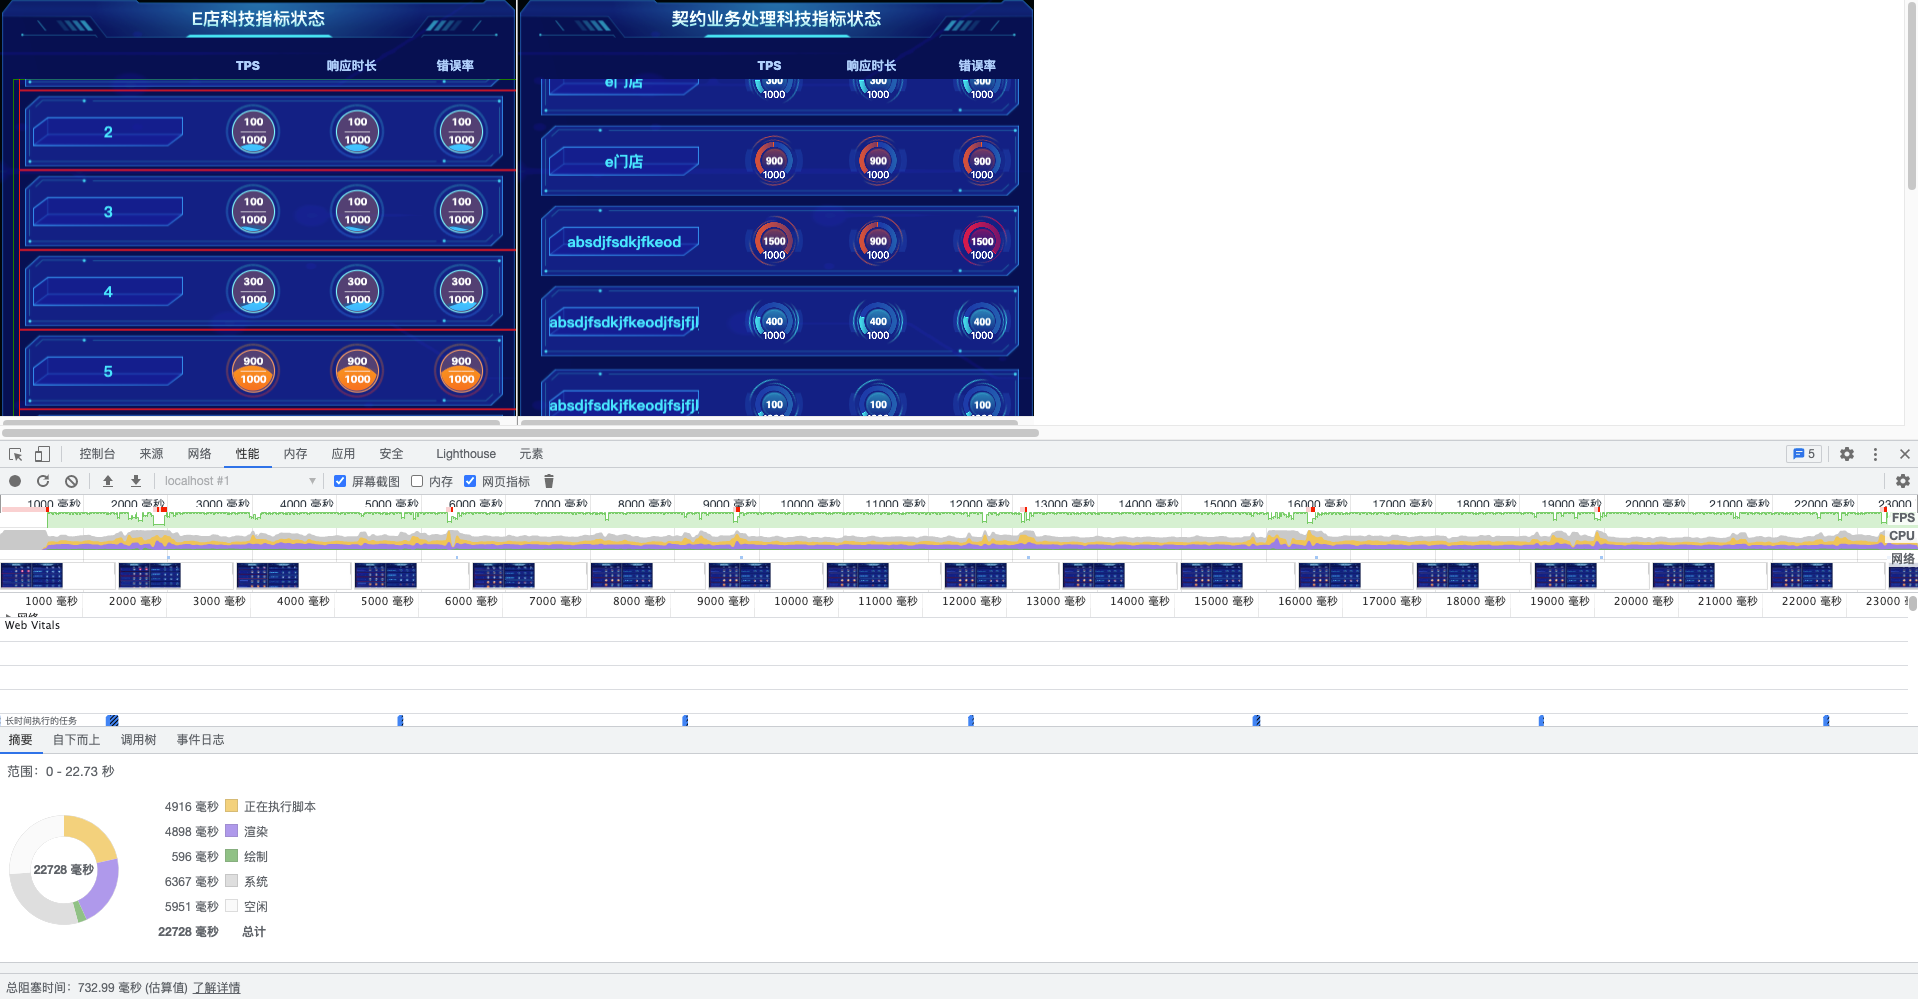The image size is (1918, 999).
Task: Save the profile using the download arrow
Action: point(136,481)
